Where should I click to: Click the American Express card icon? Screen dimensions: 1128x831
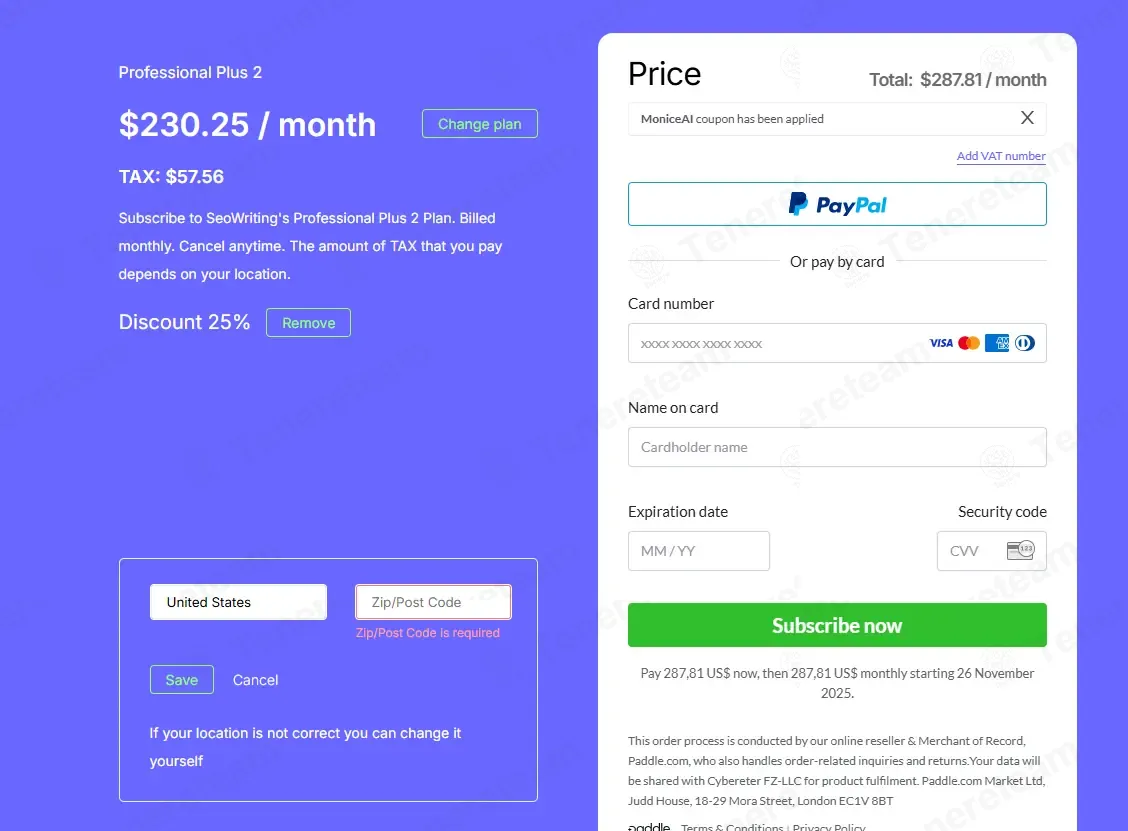click(997, 343)
